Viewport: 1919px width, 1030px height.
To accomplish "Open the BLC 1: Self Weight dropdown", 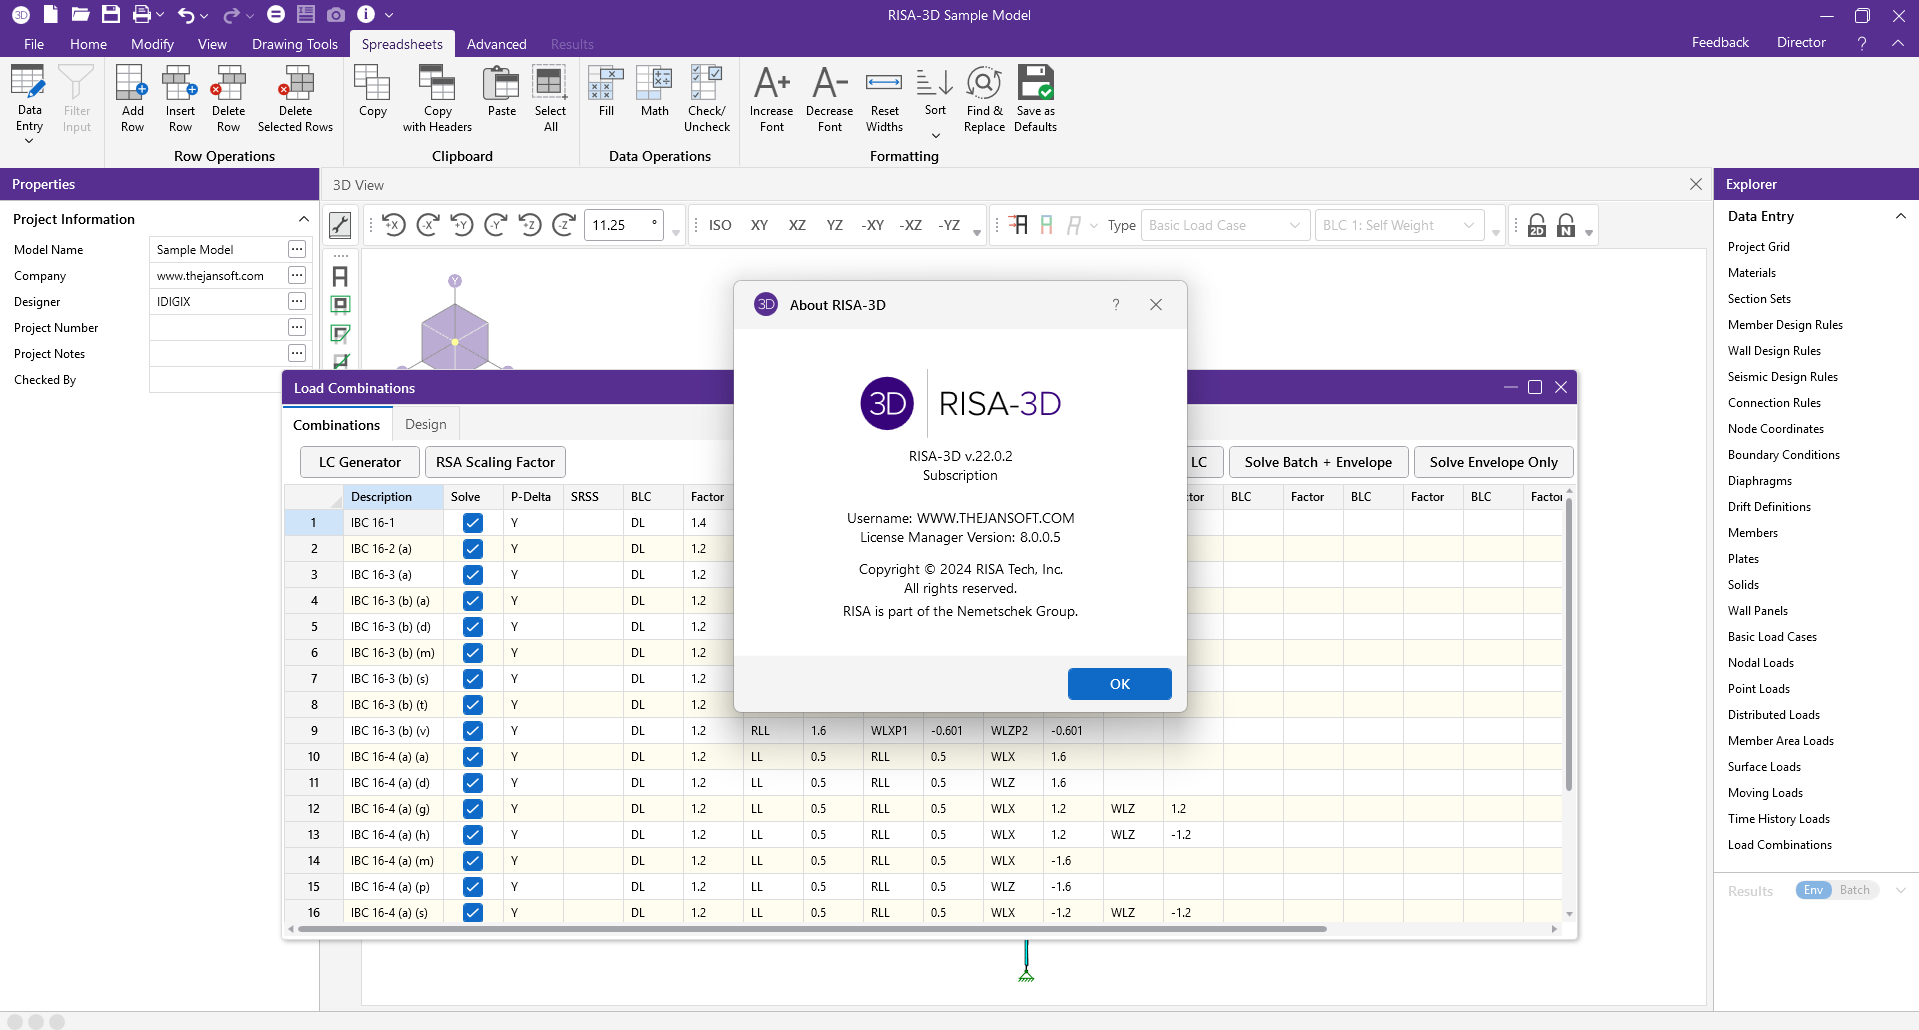I will coord(1398,225).
